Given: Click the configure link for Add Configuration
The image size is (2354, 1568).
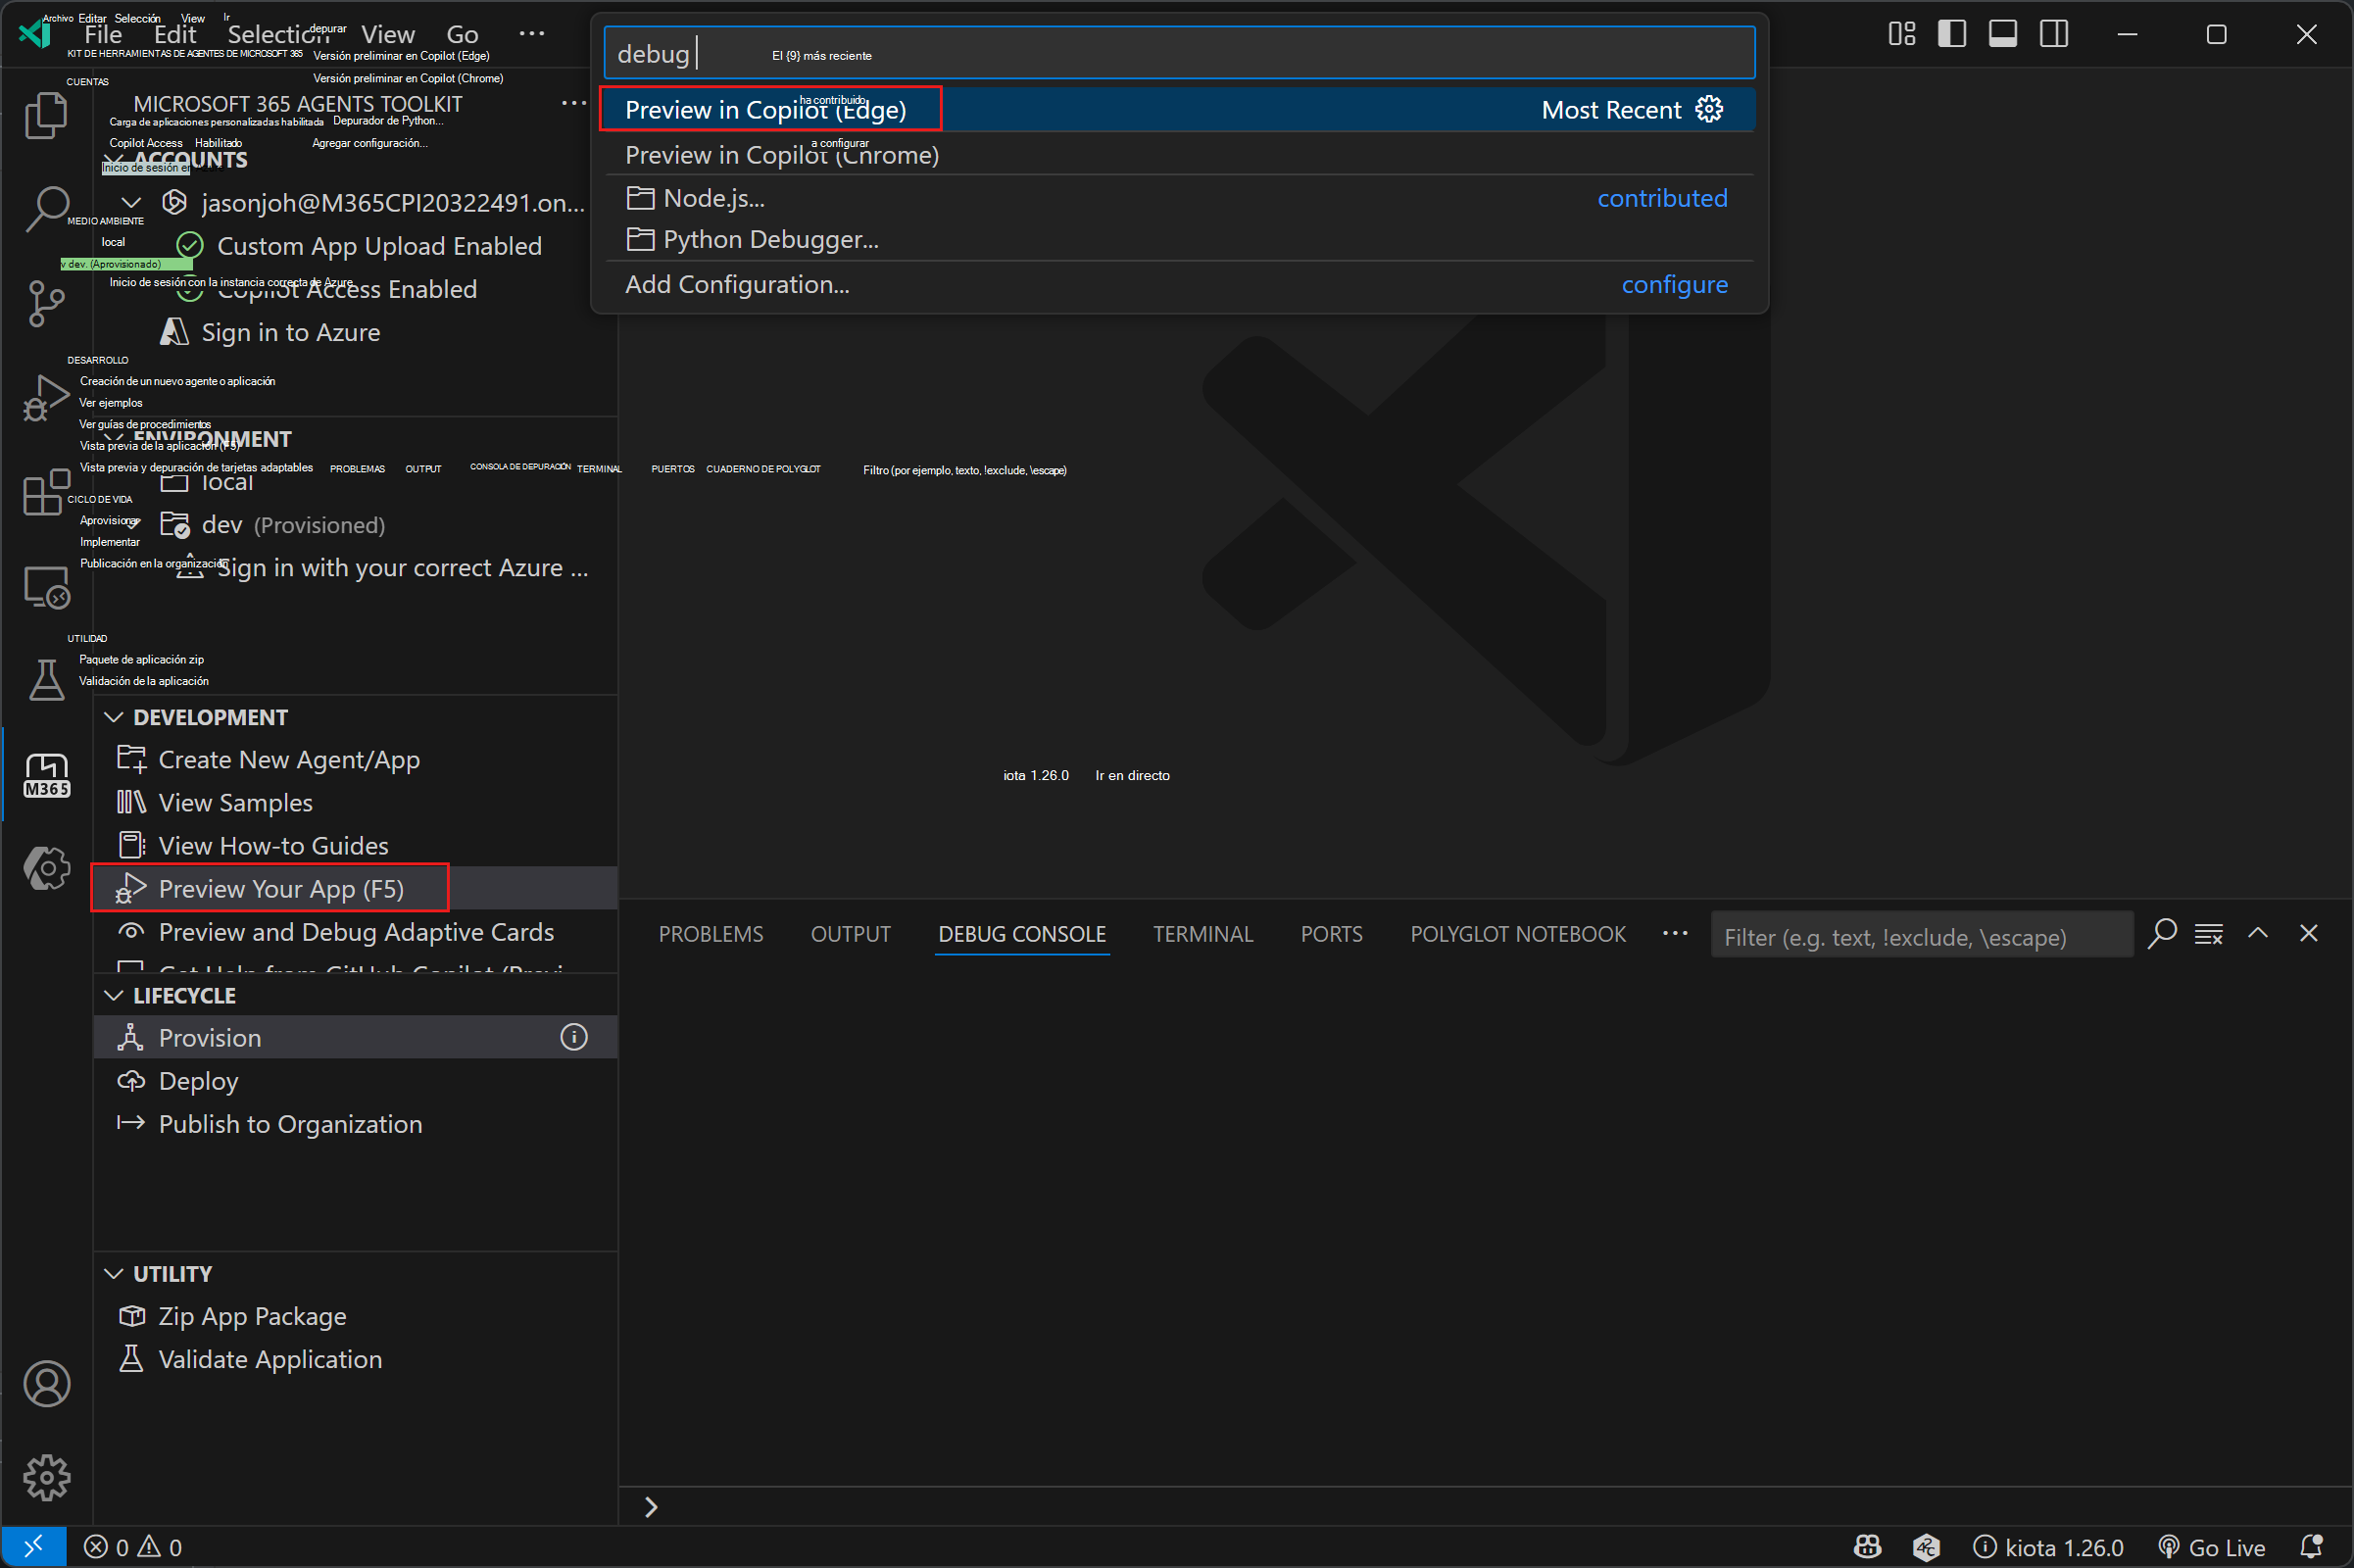Looking at the screenshot, I should pyautogui.click(x=1674, y=284).
